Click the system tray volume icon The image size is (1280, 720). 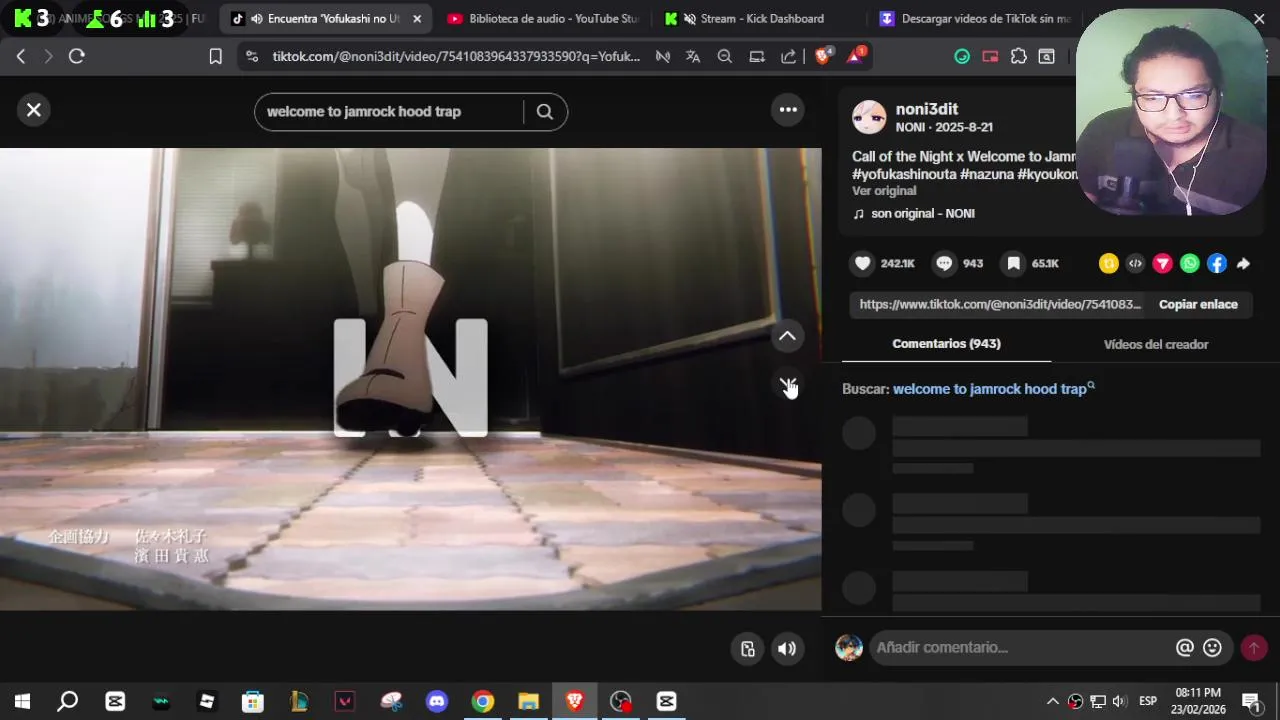pyautogui.click(x=1119, y=702)
